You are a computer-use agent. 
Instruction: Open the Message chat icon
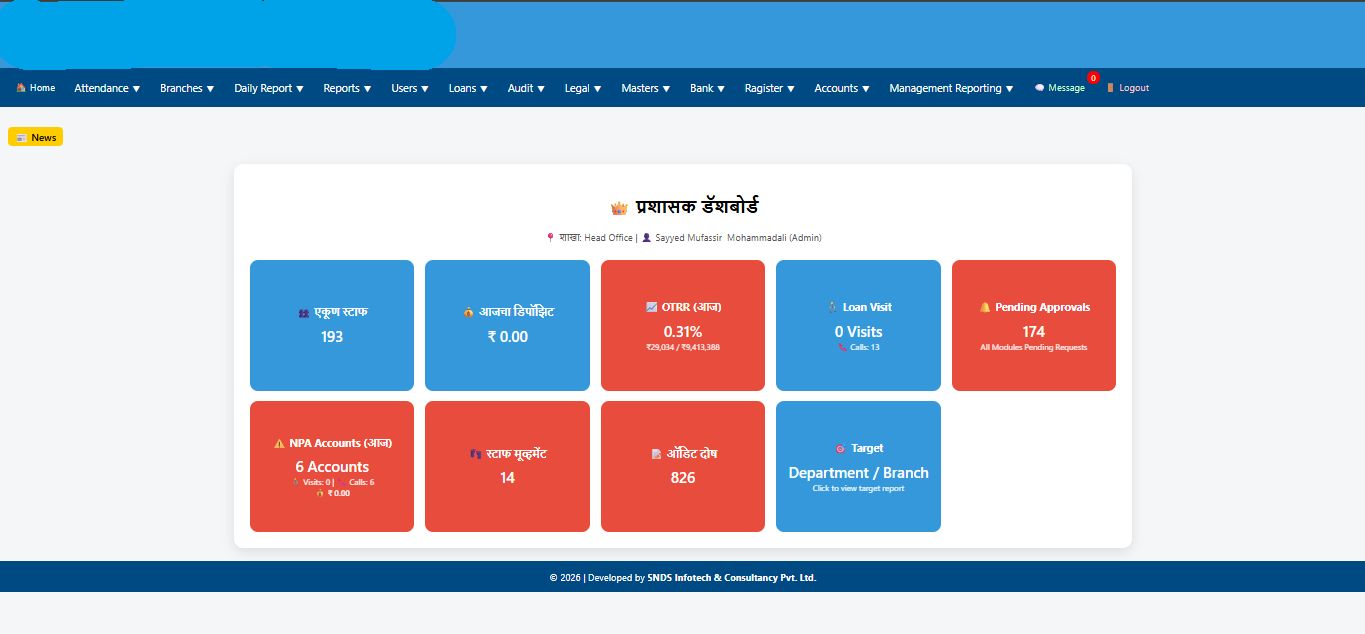tap(1039, 88)
